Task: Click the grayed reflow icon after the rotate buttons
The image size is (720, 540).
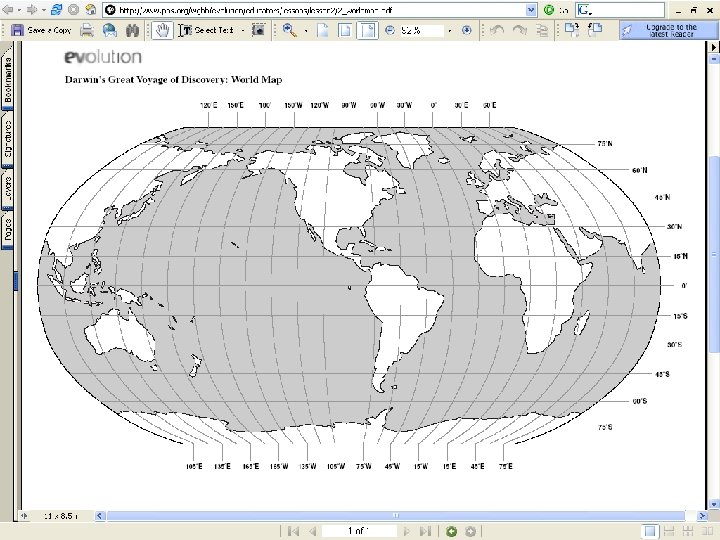Action: pos(542,30)
